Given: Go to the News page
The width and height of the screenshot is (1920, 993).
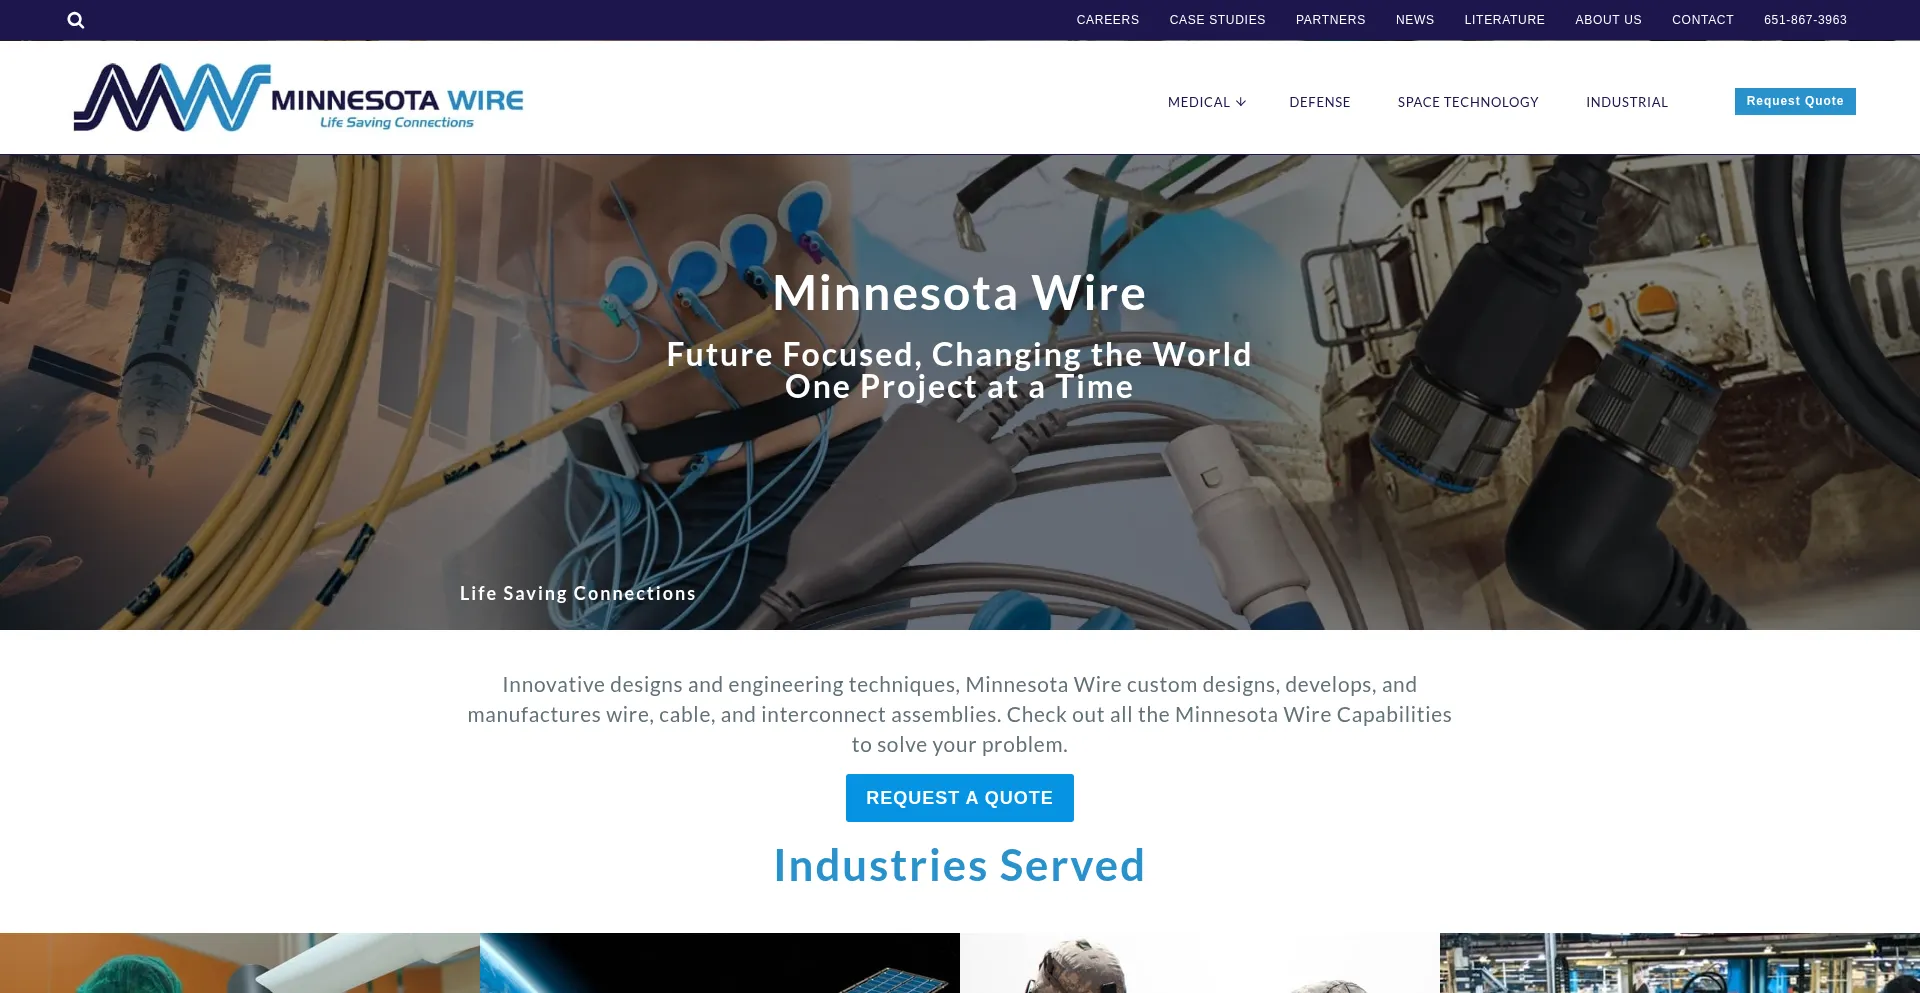Looking at the screenshot, I should tap(1415, 20).
